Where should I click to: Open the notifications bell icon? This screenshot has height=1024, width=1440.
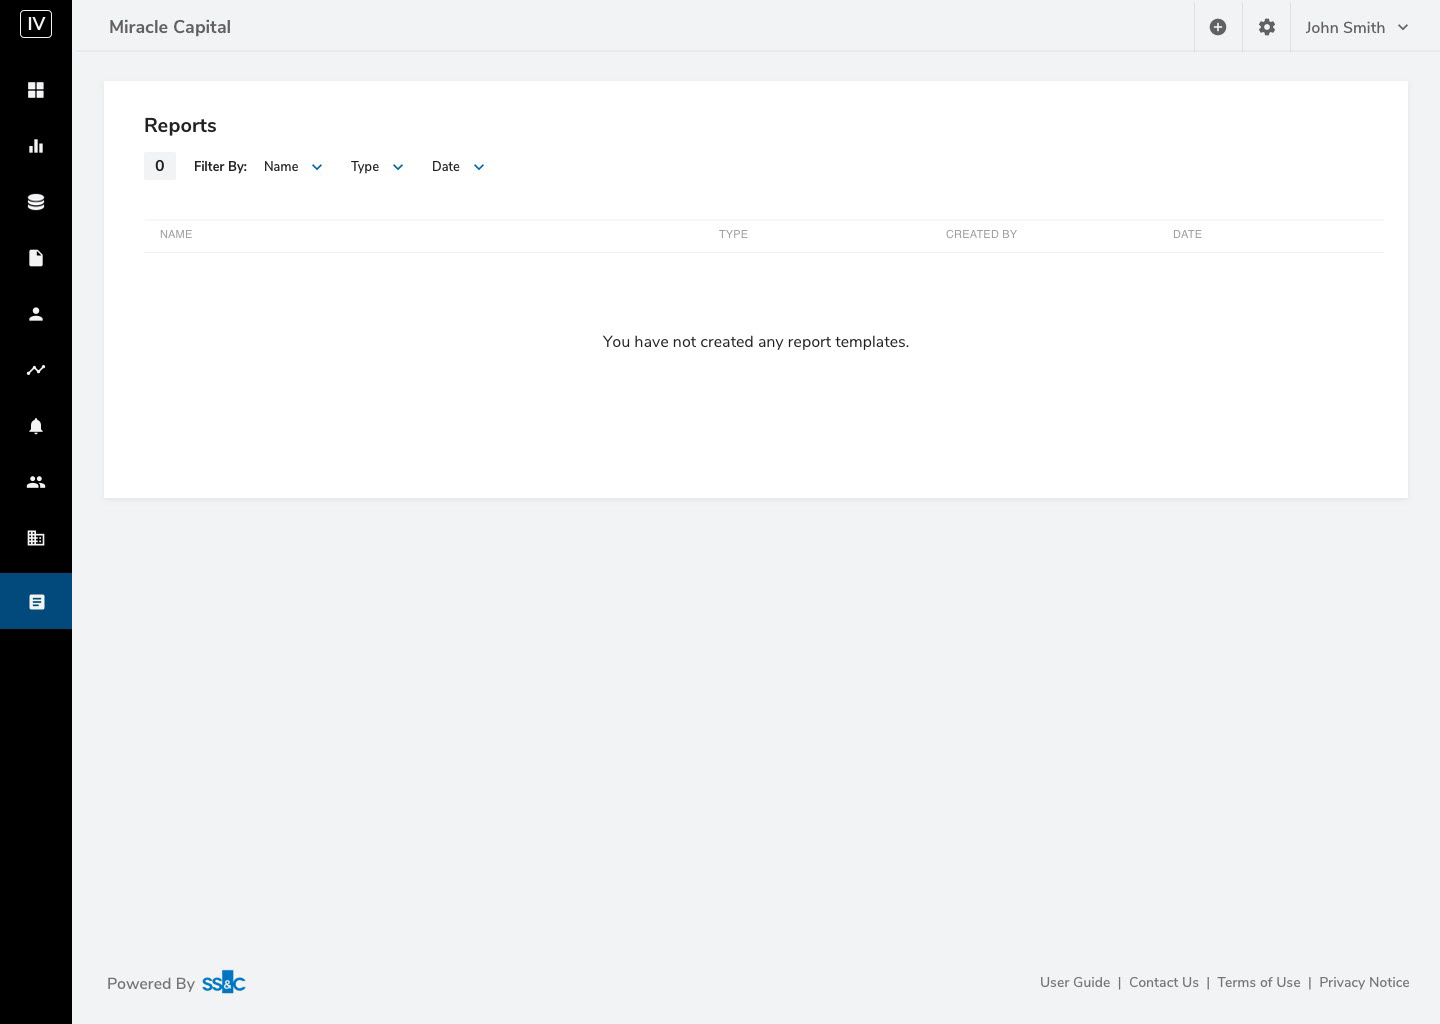click(36, 426)
